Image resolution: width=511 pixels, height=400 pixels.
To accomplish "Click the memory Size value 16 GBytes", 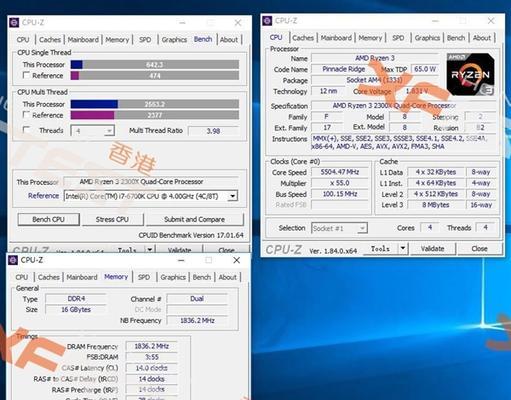I will (76, 310).
